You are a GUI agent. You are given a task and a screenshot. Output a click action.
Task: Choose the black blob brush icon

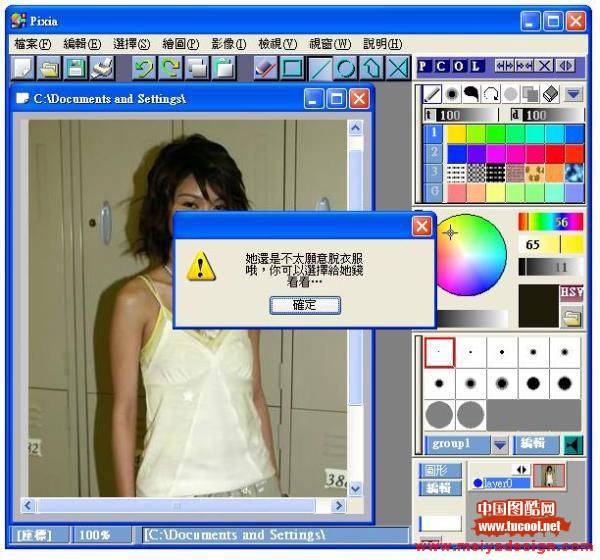(x=471, y=93)
